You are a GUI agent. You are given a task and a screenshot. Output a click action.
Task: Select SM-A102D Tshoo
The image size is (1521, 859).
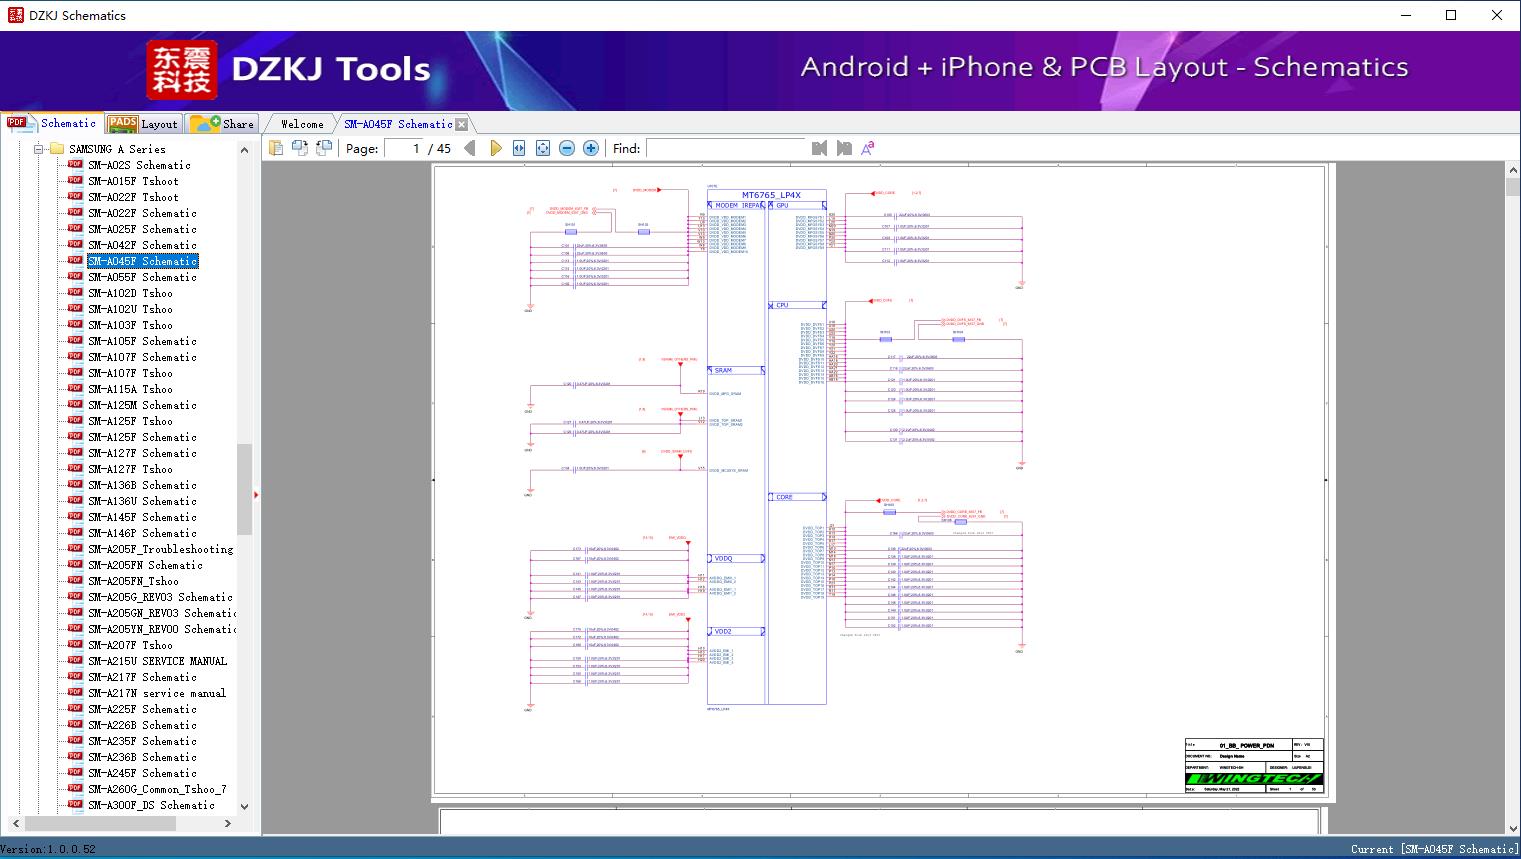click(x=130, y=293)
